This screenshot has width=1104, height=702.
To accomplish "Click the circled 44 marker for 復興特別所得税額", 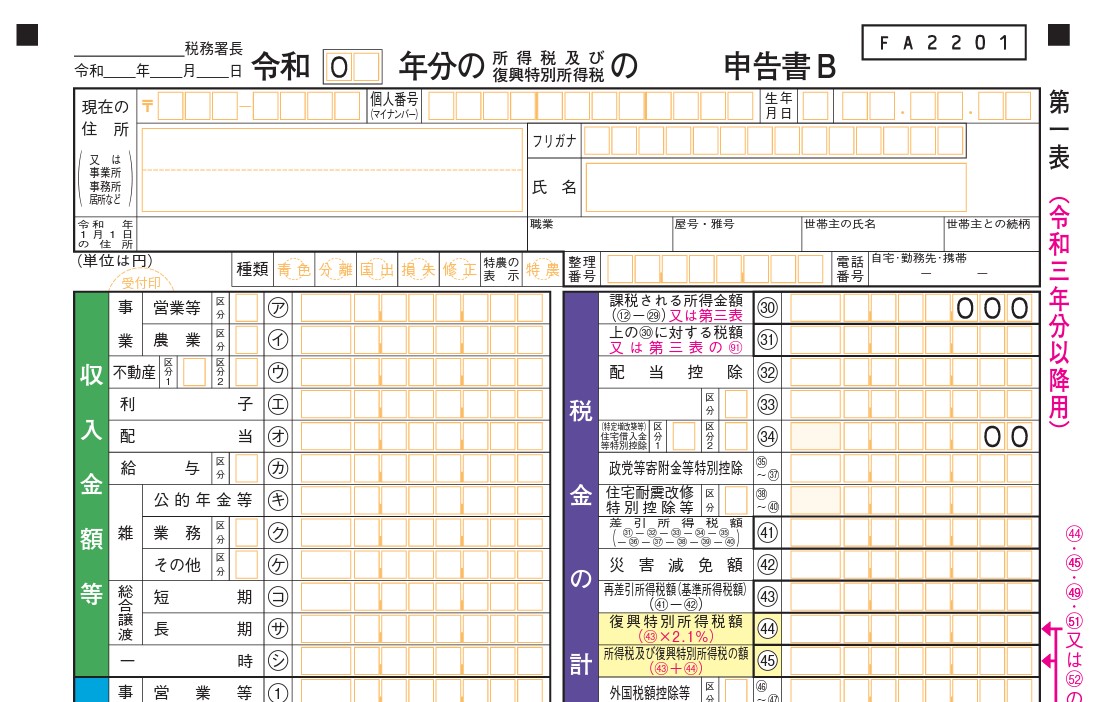I will pos(767,628).
